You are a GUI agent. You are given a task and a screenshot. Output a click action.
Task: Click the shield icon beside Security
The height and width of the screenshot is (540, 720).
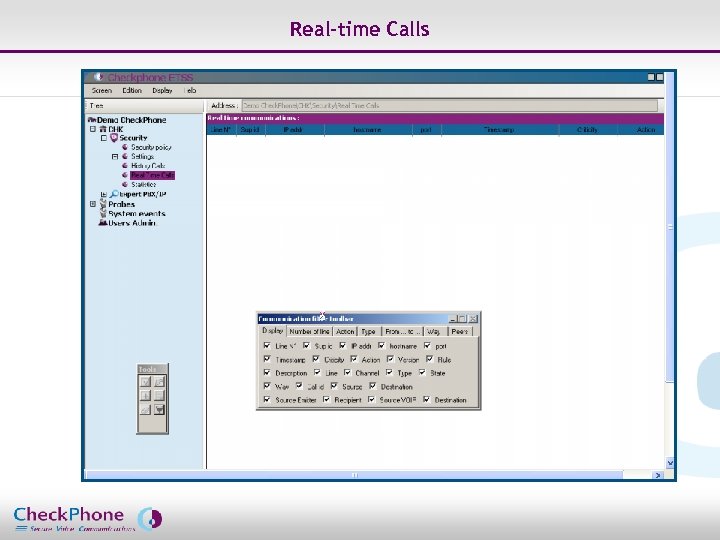point(114,138)
